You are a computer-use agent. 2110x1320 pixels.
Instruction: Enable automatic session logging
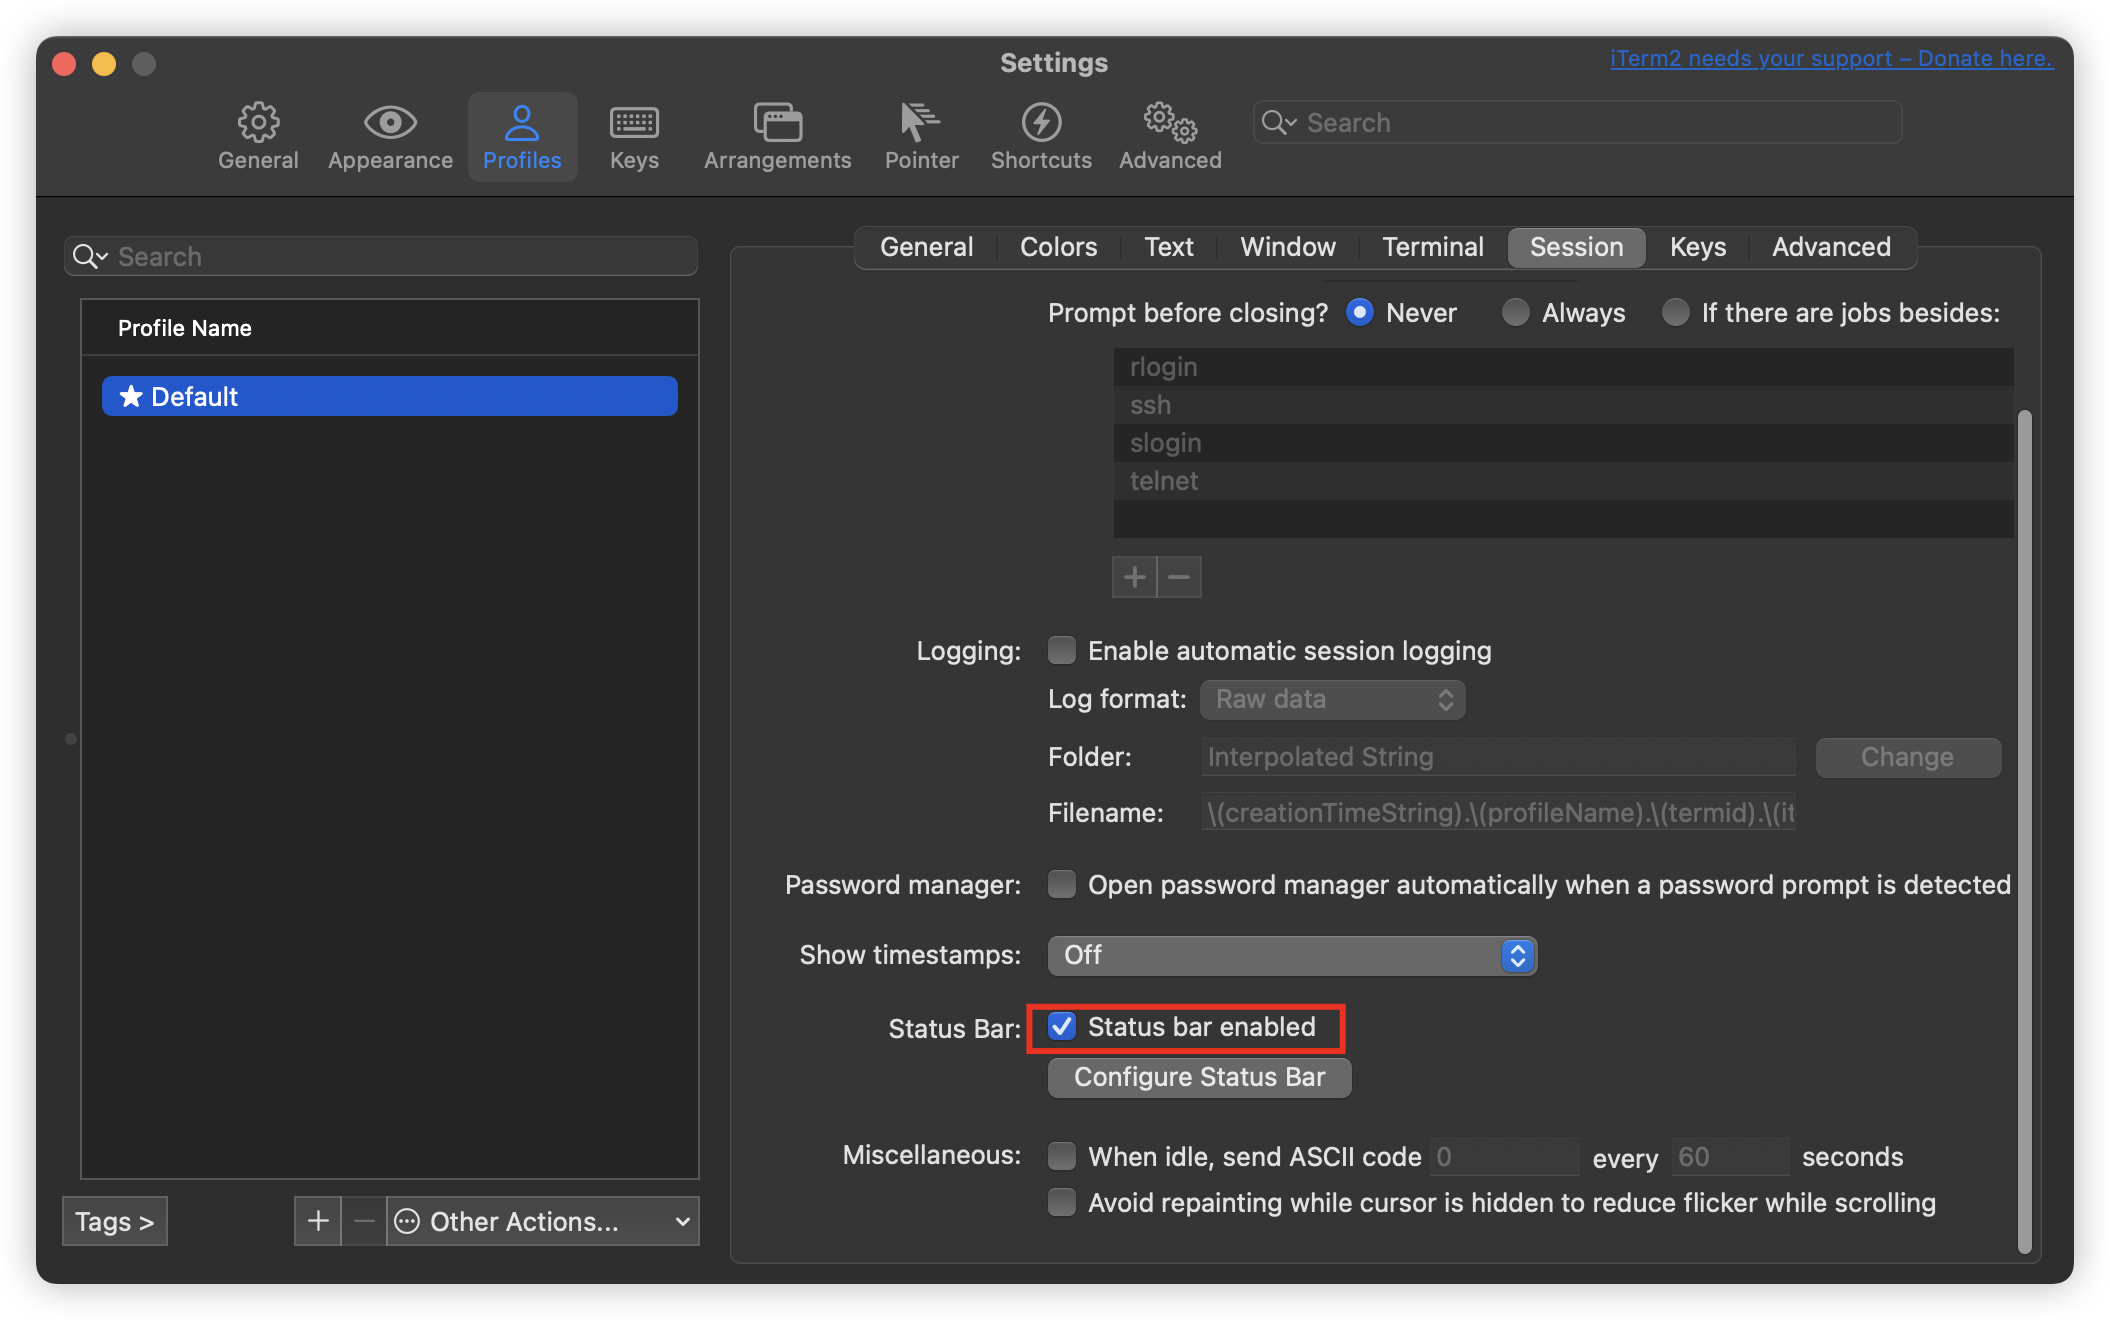[1062, 651]
